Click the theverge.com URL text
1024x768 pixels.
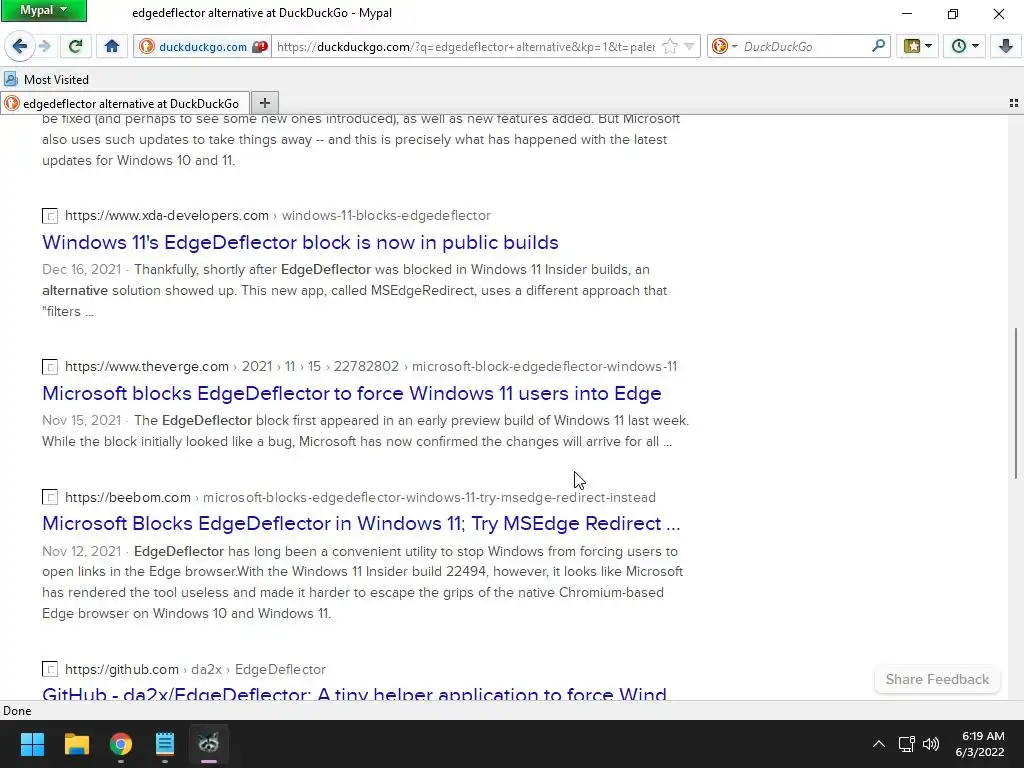[x=147, y=366]
